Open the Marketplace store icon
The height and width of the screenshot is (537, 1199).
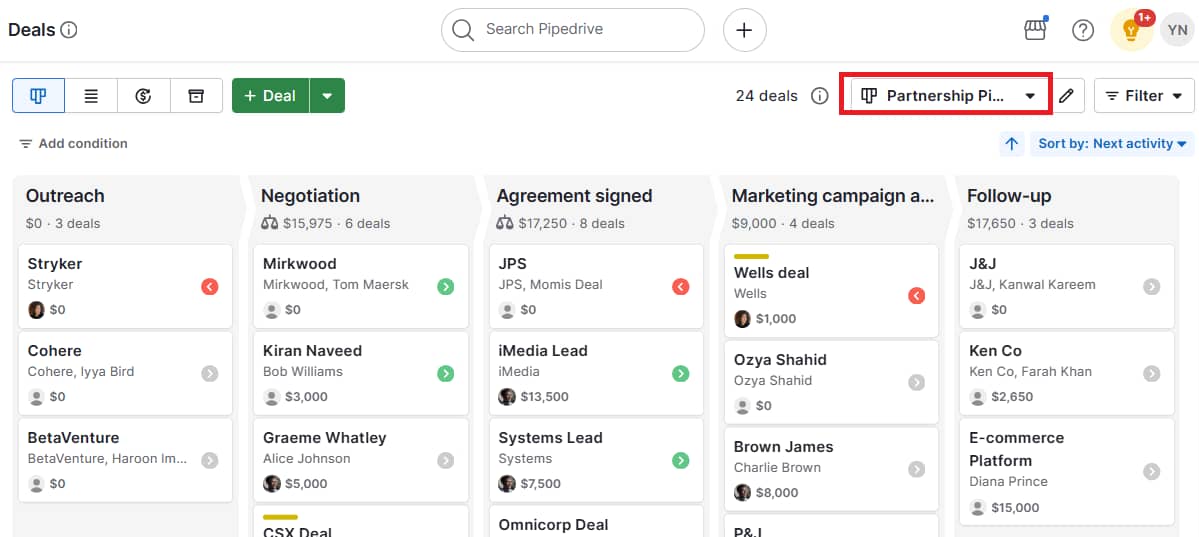click(1035, 30)
